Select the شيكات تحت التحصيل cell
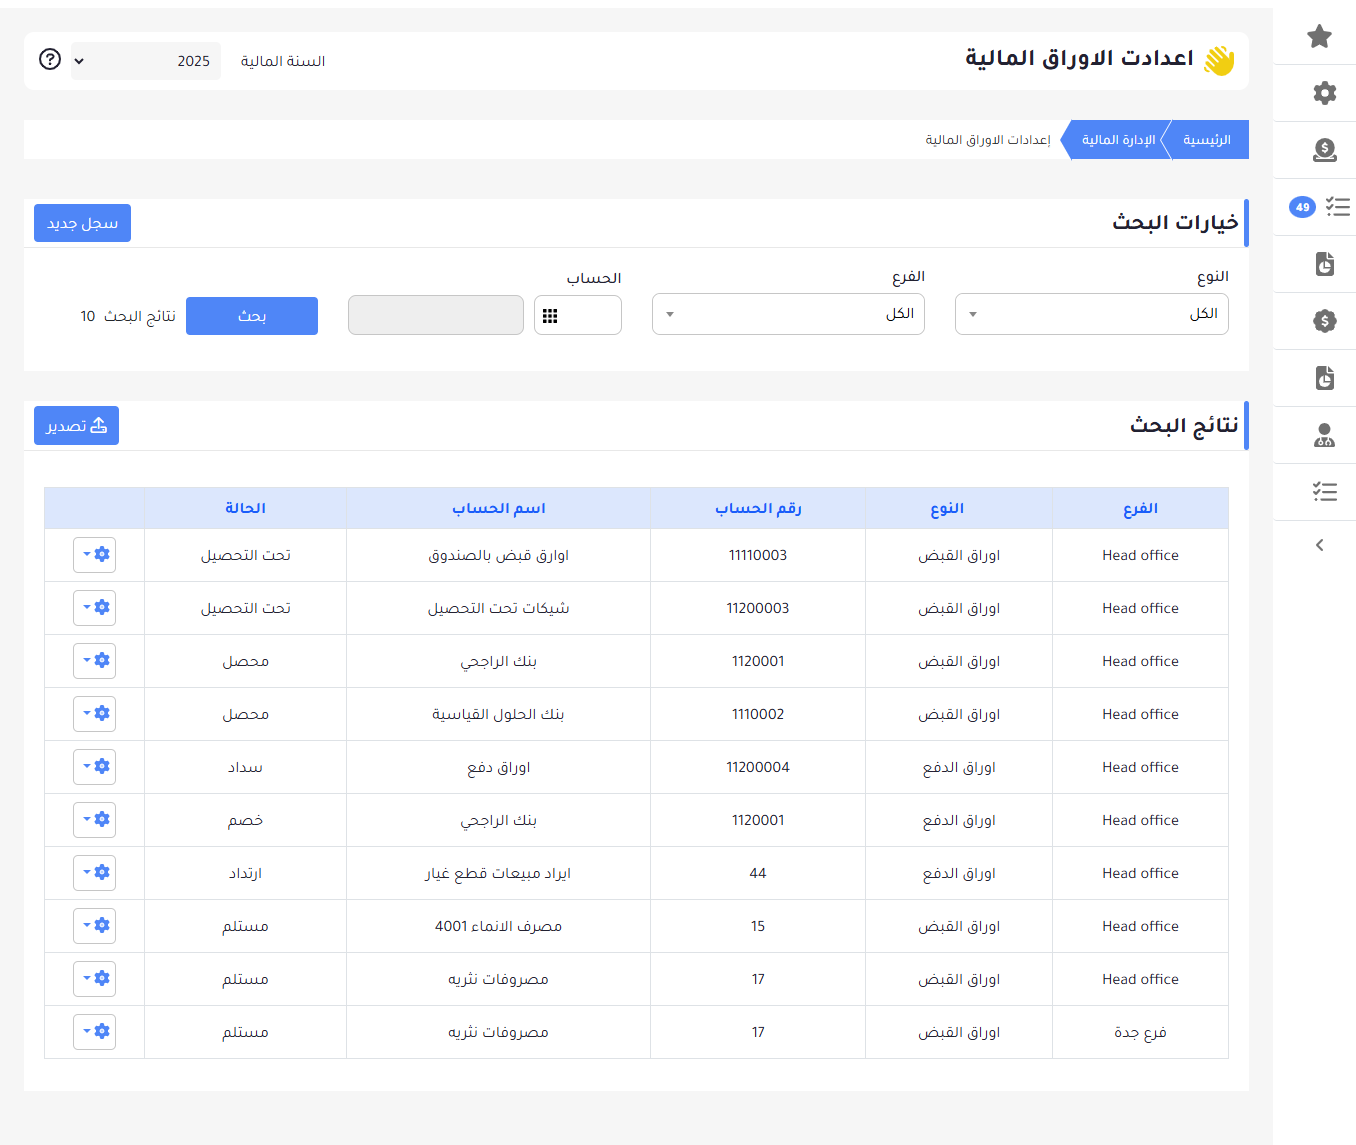 coord(498,608)
